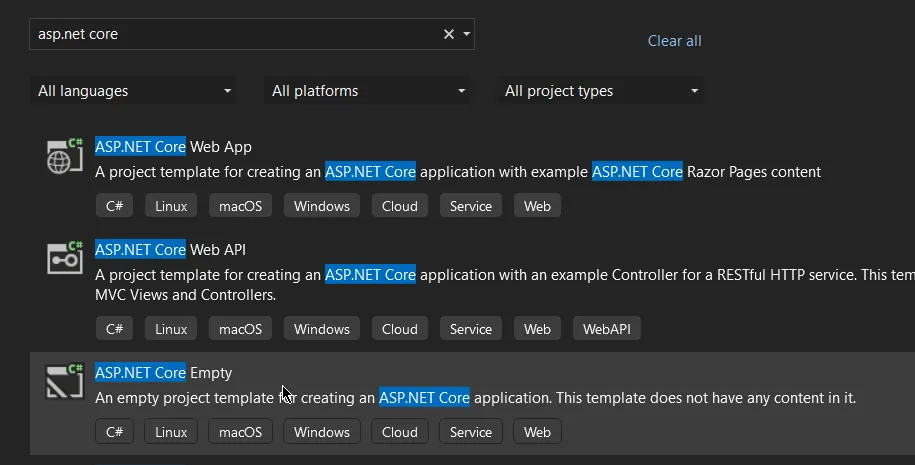Click the Windows tag under ASP.NET Core Web API

coord(321,329)
